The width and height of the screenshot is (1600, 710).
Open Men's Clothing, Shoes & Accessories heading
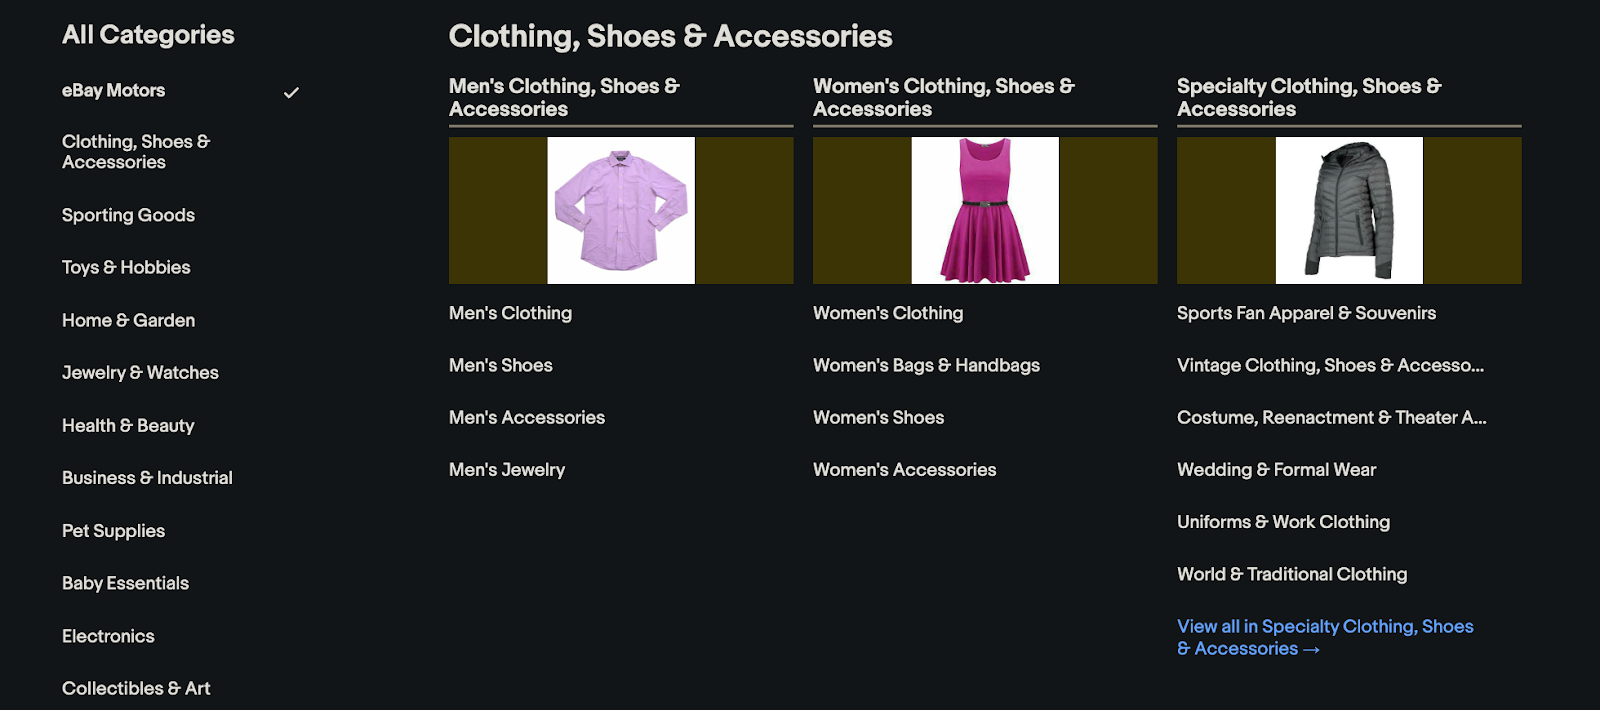(564, 97)
